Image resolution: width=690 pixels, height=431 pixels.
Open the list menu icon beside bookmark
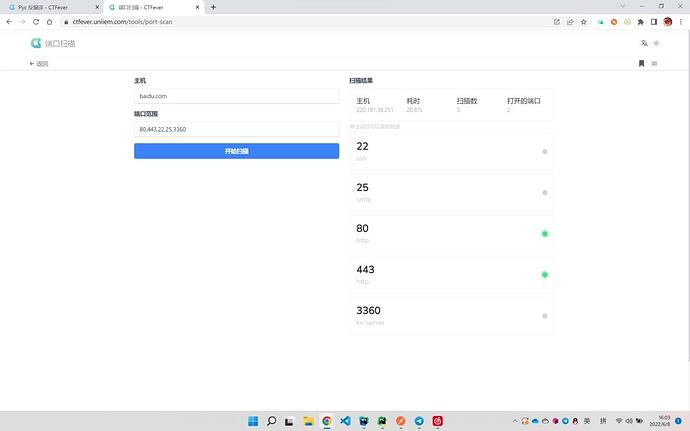tap(655, 63)
